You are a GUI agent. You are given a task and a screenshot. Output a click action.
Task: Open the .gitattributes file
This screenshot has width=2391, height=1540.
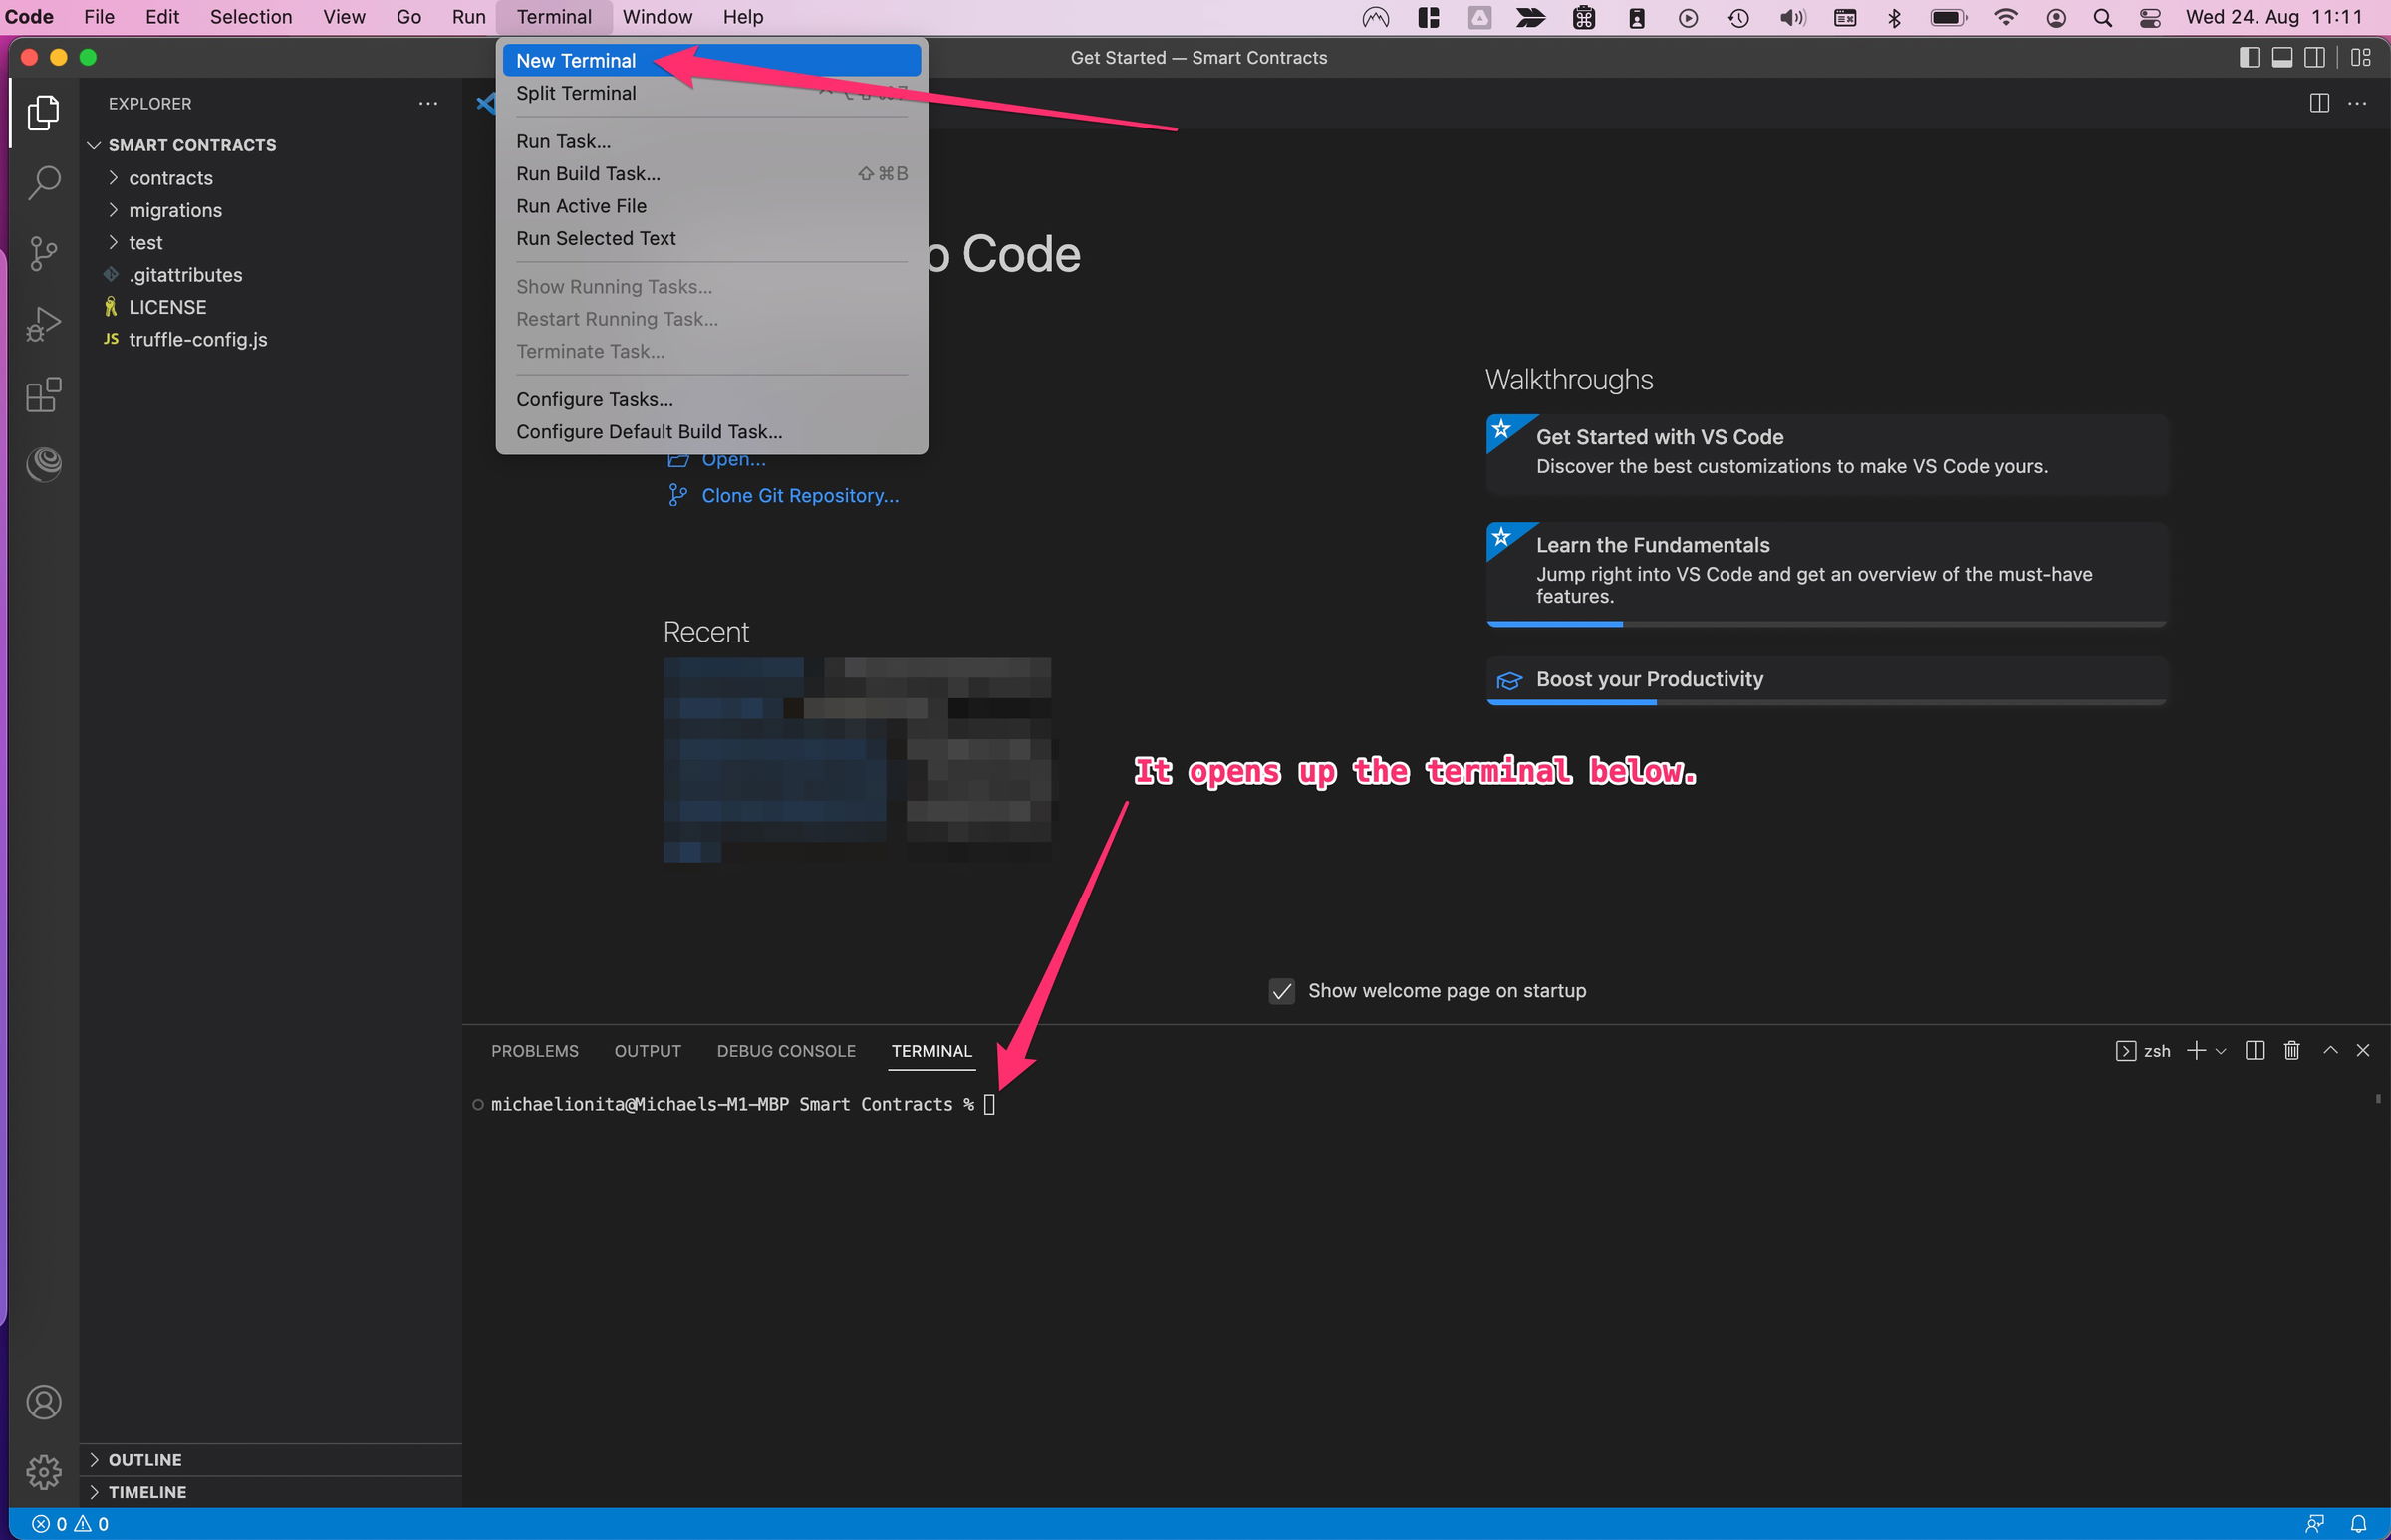(271, 275)
